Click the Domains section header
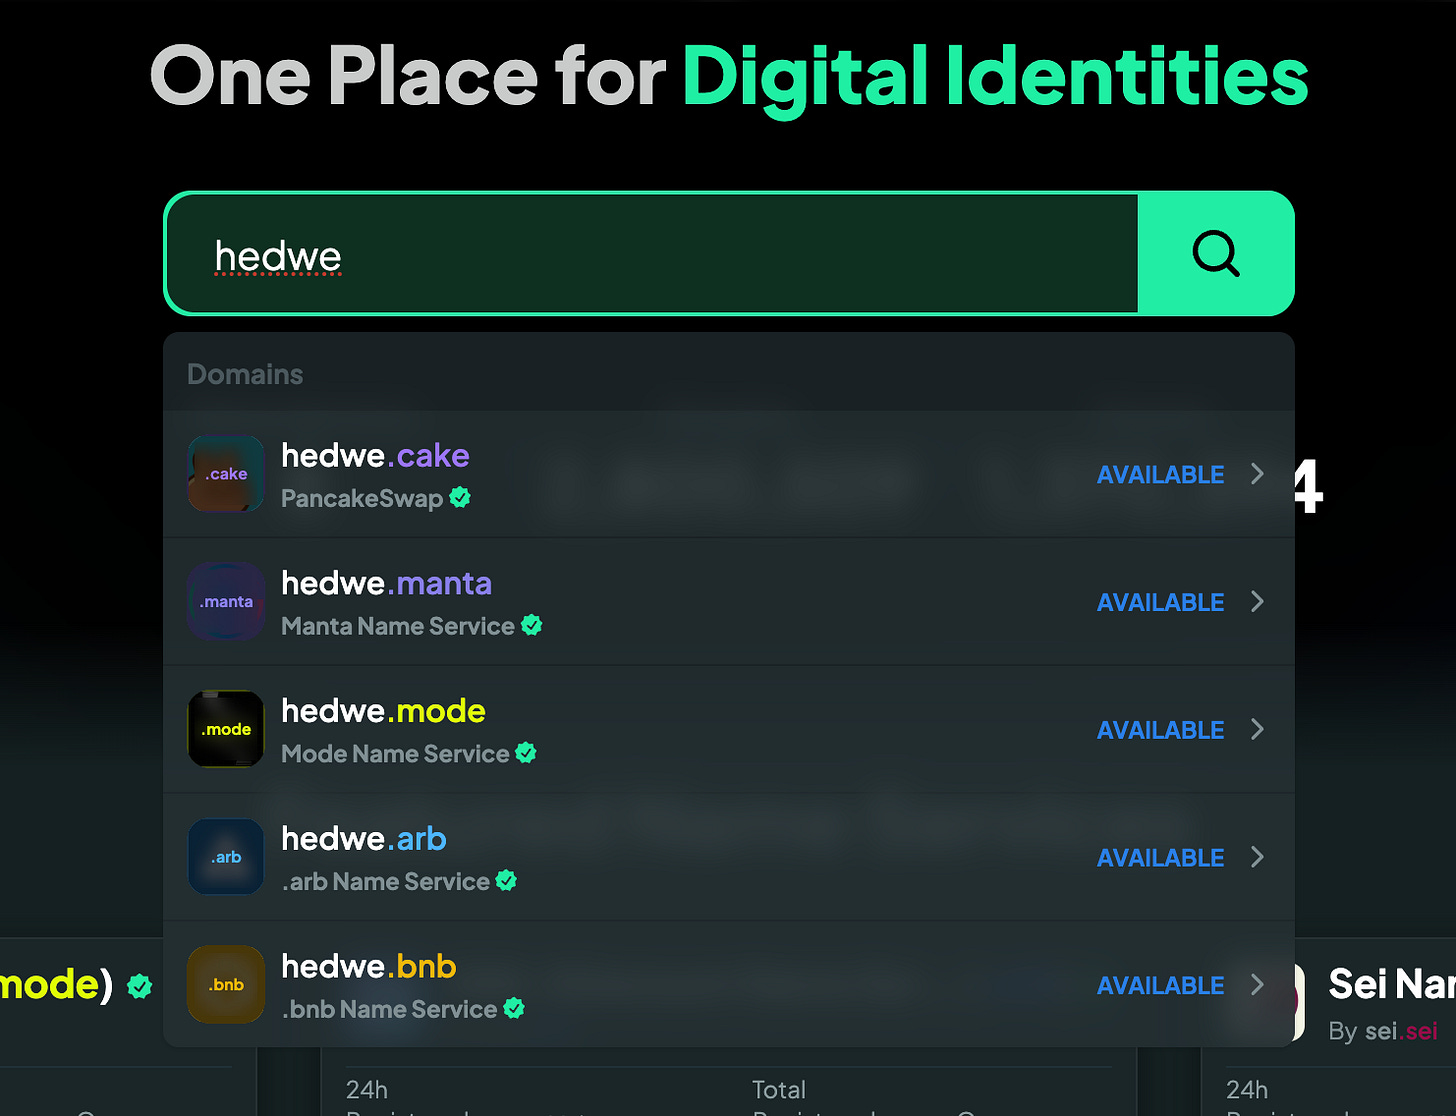The height and width of the screenshot is (1116, 1456). (245, 374)
